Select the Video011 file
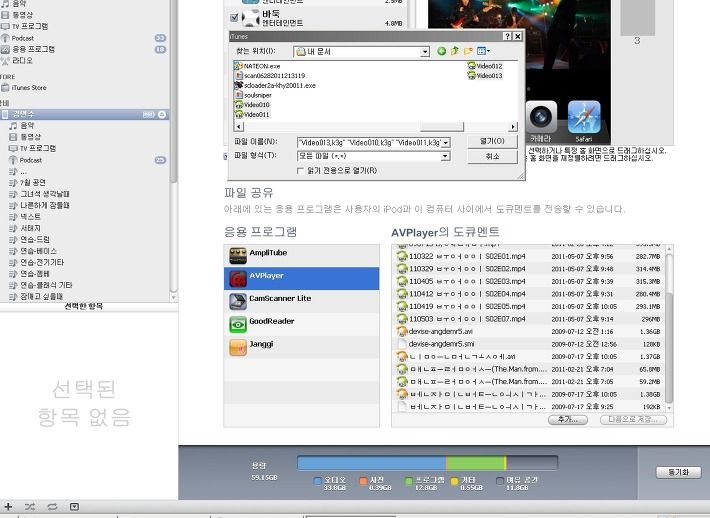Screen dimensions: 710x518 (x=252, y=115)
